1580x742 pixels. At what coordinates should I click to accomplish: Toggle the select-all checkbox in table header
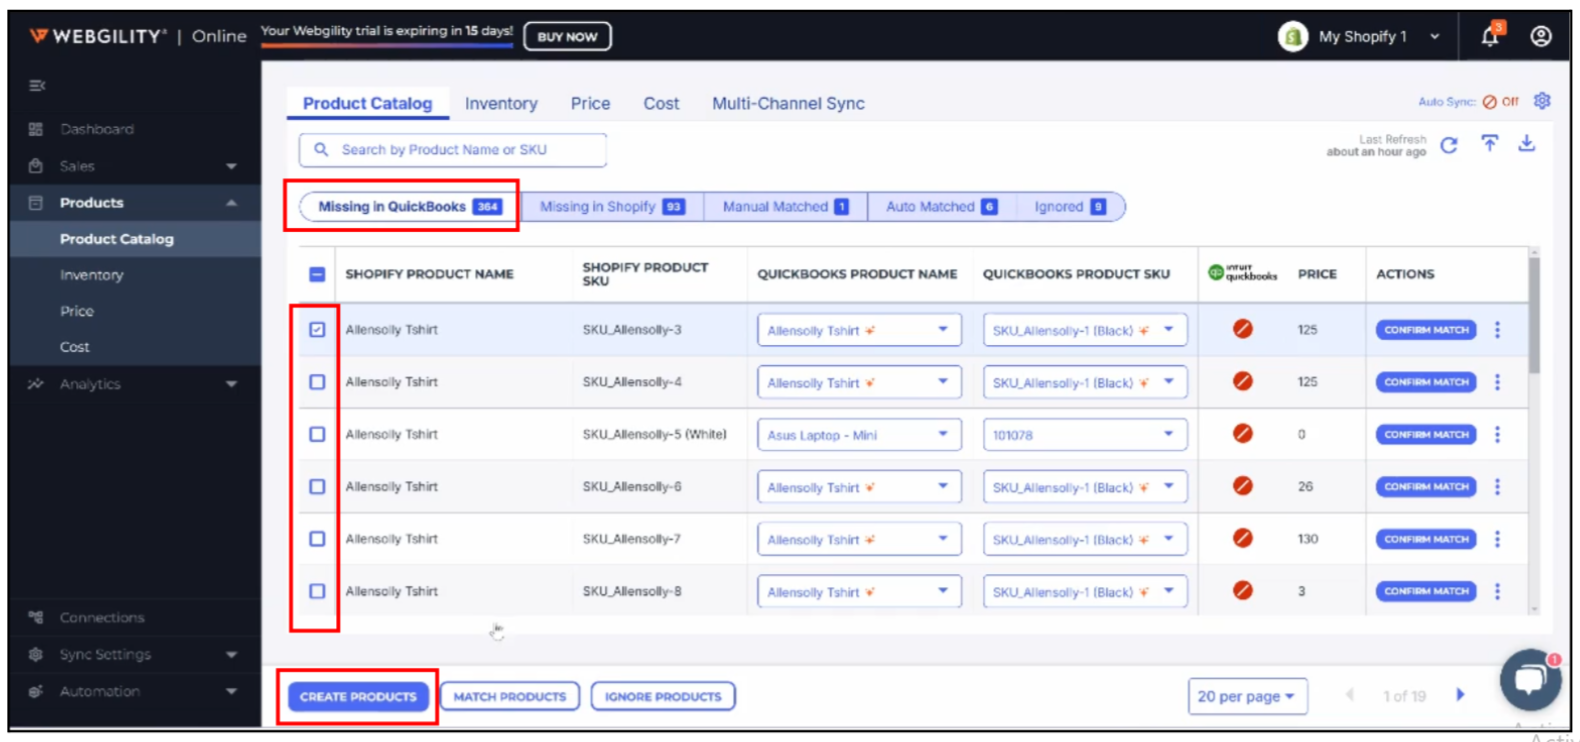[317, 274]
